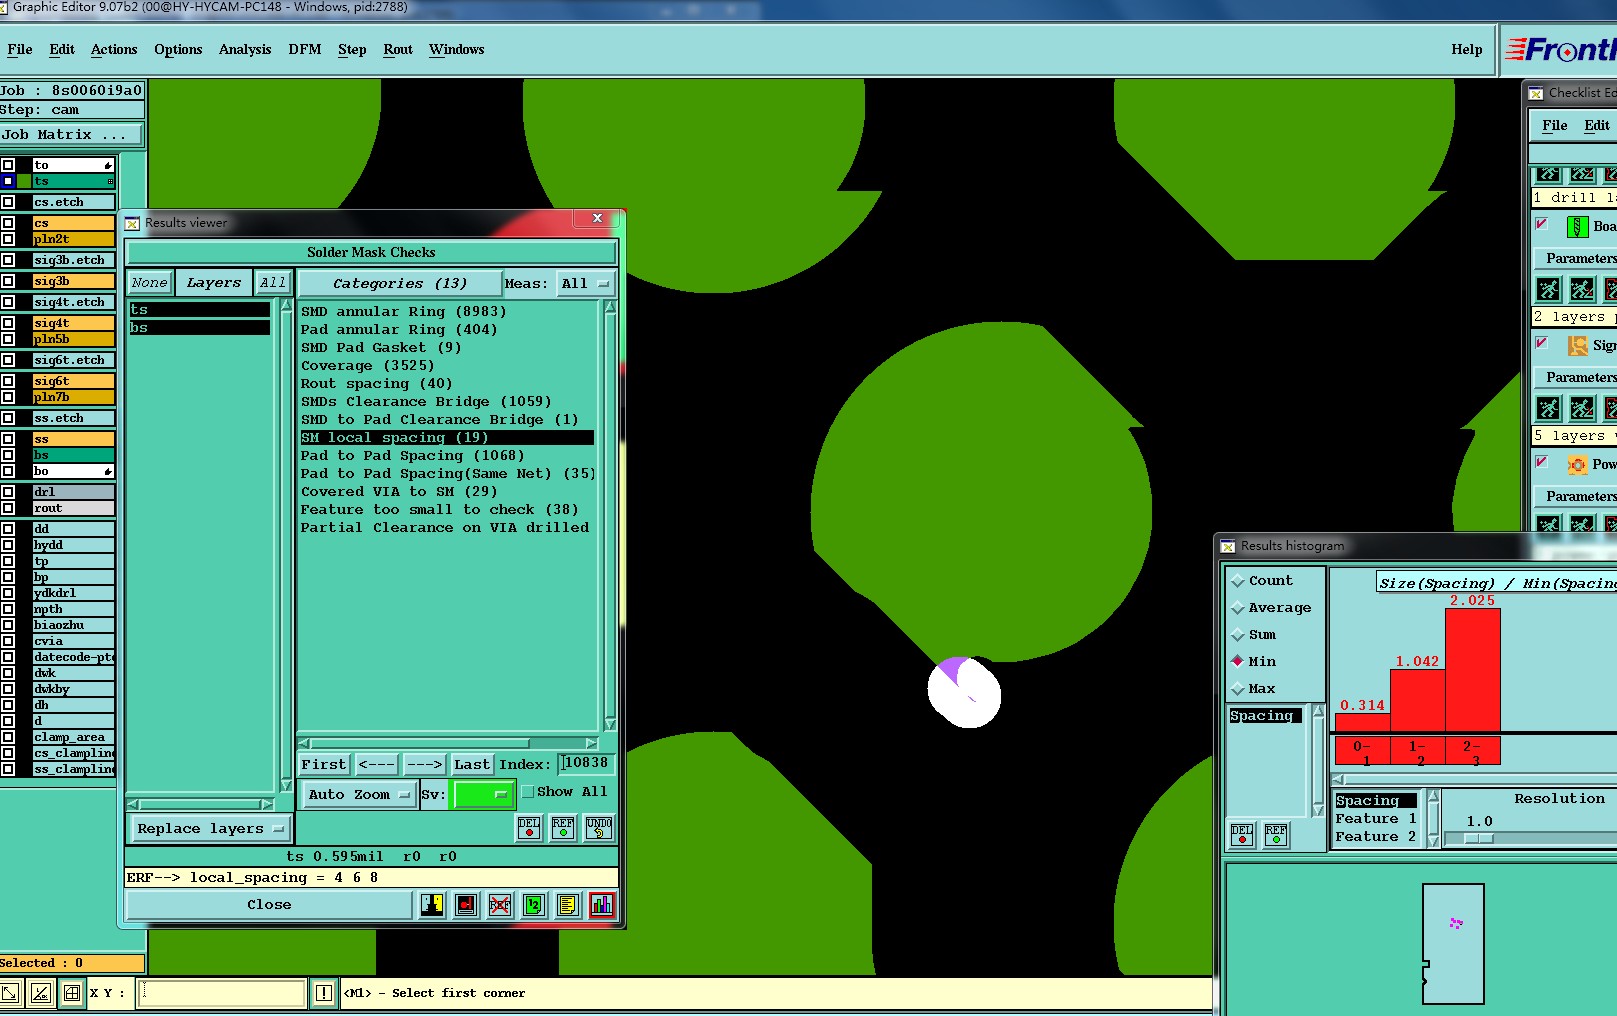Click the measure line icon in bottom toolbar
This screenshot has width=1617, height=1016.
click(x=40, y=993)
